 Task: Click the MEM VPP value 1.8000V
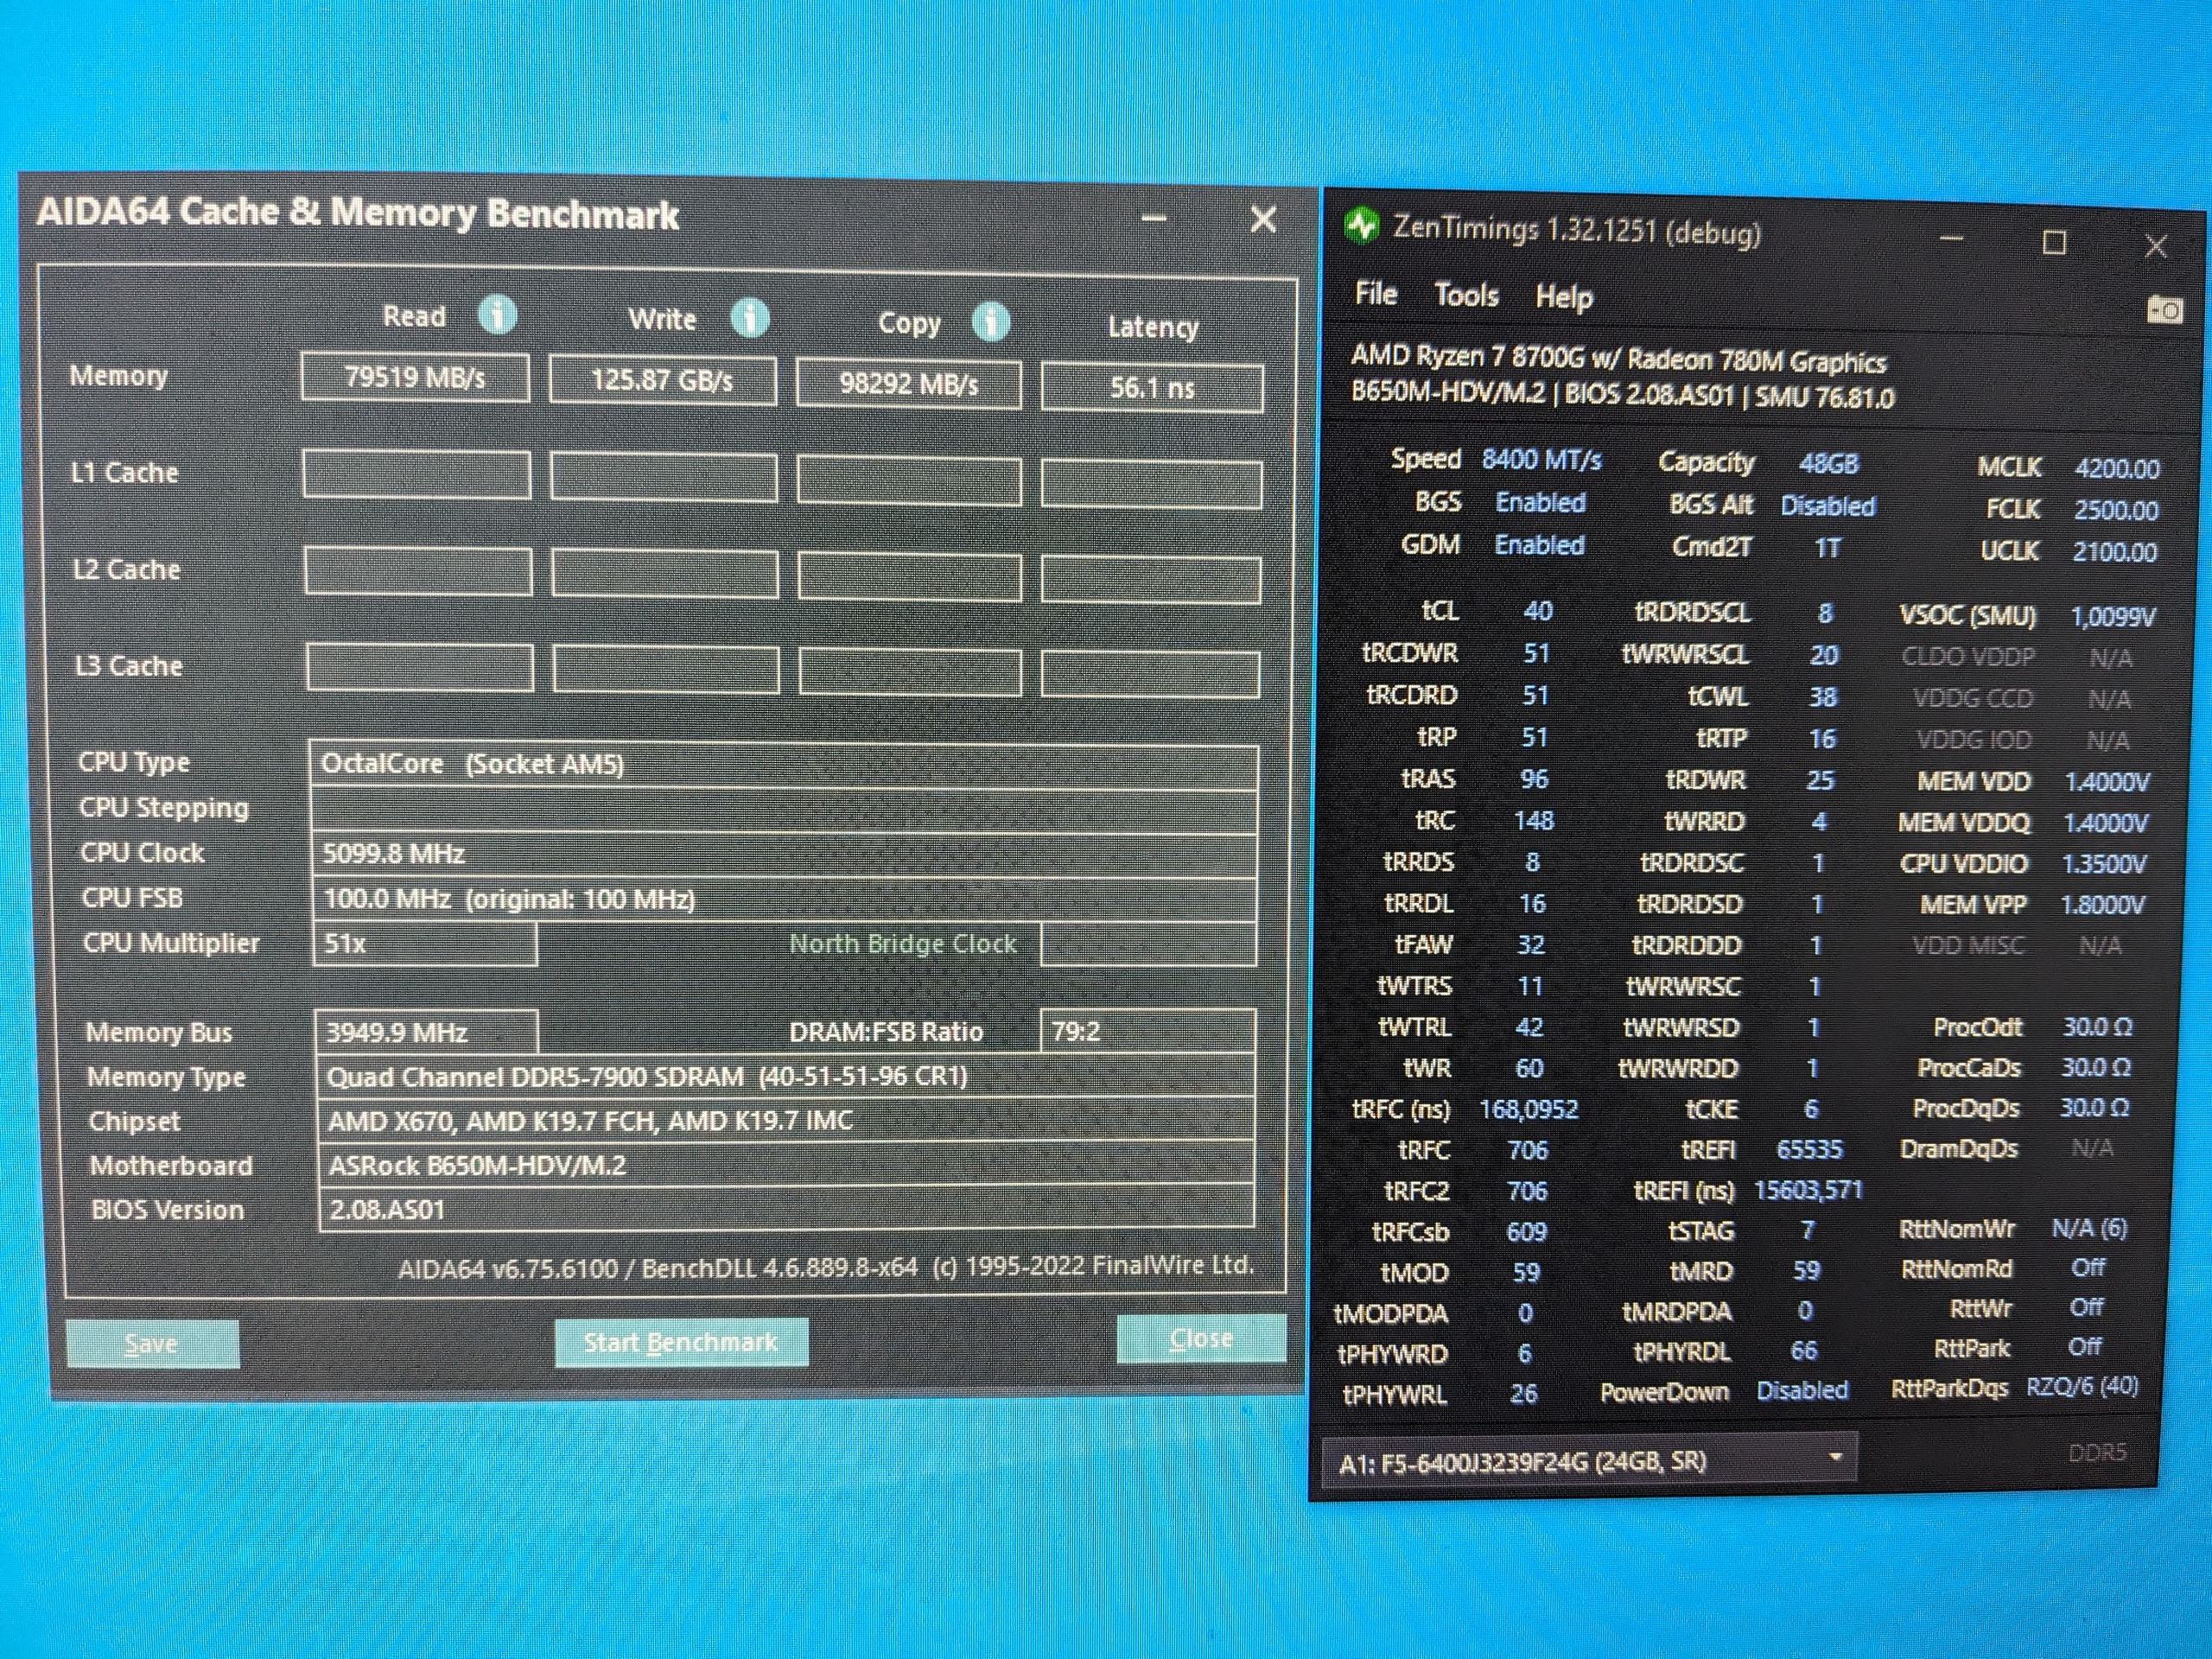pyautogui.click(x=2102, y=905)
